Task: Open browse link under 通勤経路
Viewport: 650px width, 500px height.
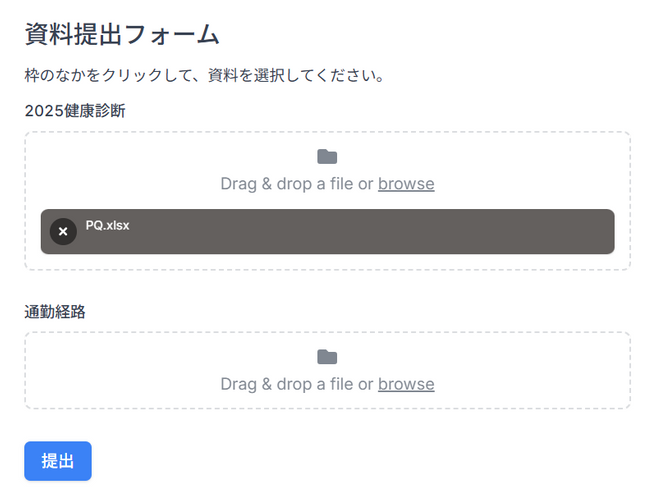Action: [x=406, y=384]
